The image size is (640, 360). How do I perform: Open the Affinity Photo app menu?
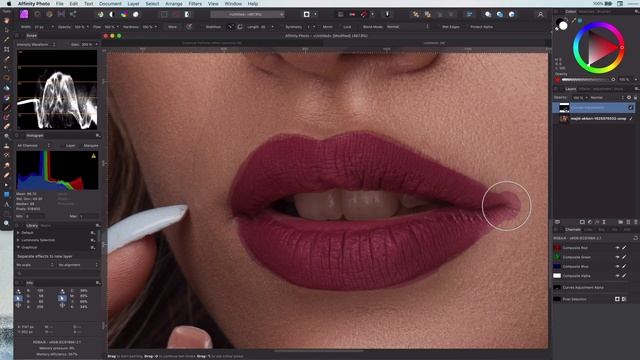click(34, 4)
